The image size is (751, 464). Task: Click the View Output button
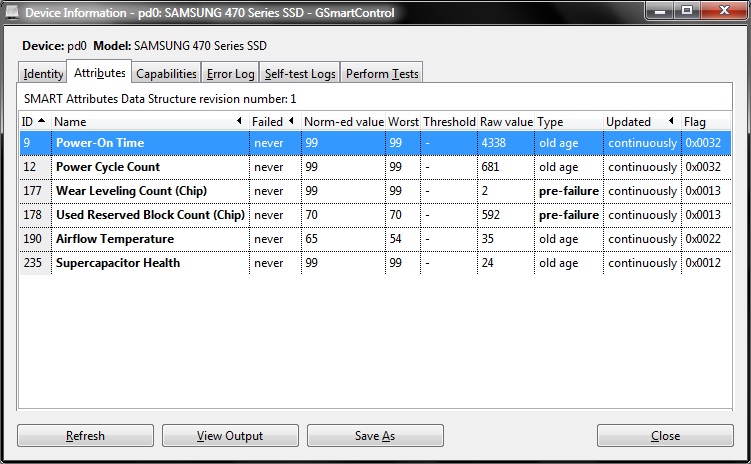(230, 435)
